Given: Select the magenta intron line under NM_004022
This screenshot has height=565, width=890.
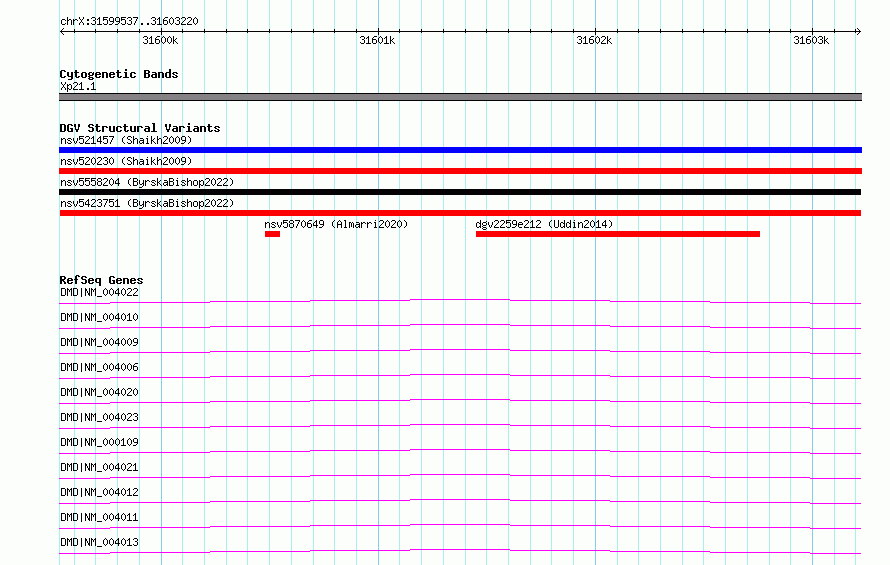Looking at the screenshot, I should click(460, 301).
